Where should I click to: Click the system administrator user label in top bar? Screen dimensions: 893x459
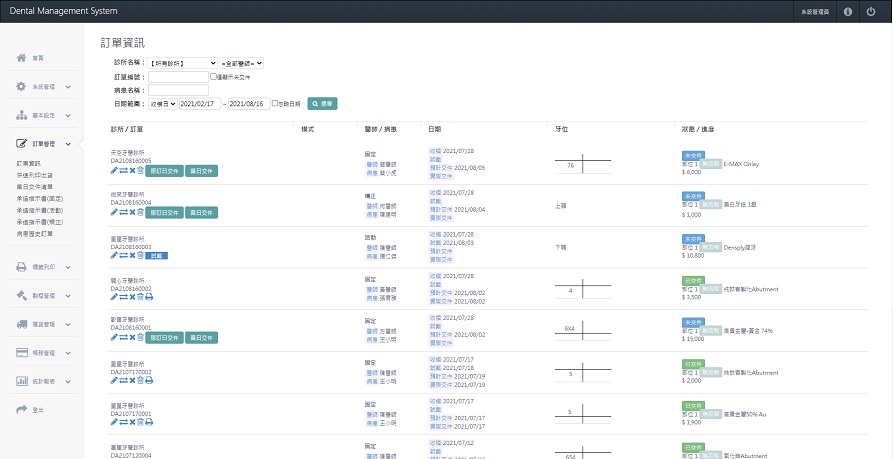(x=814, y=11)
